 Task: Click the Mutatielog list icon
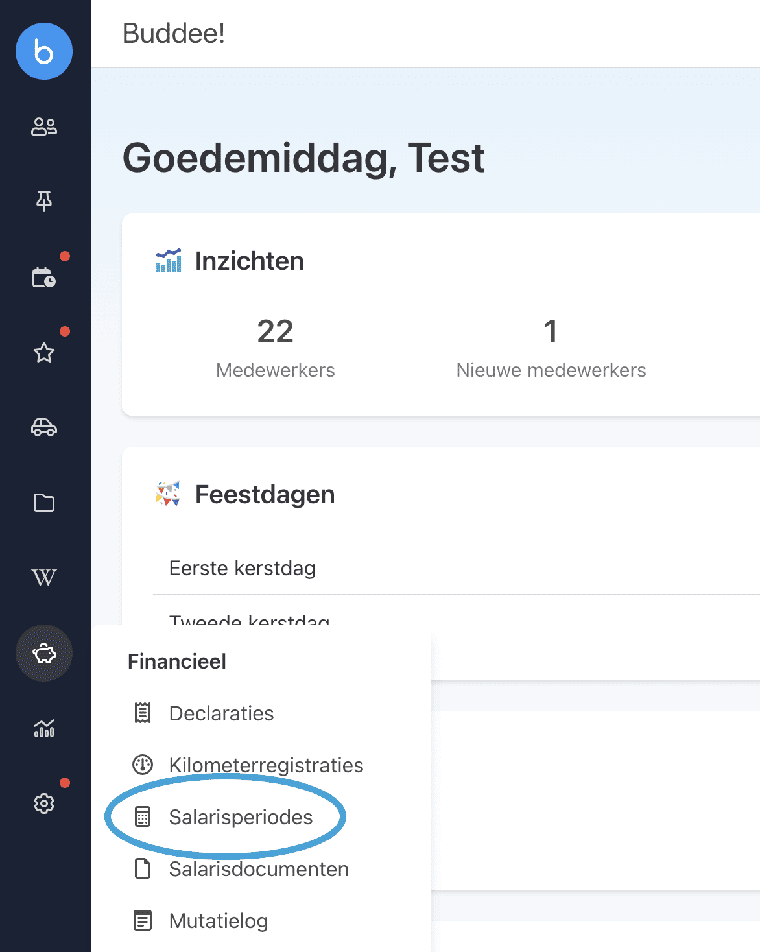coord(143,921)
